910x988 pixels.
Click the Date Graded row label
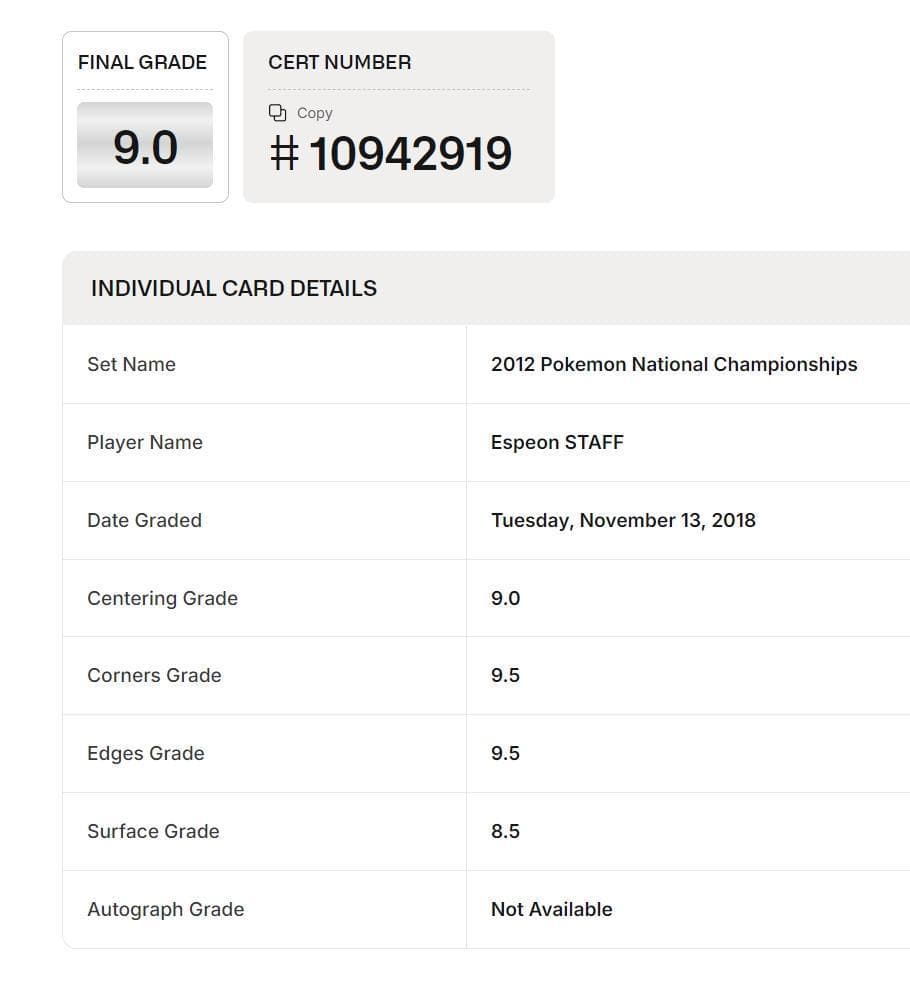pyautogui.click(x=144, y=520)
